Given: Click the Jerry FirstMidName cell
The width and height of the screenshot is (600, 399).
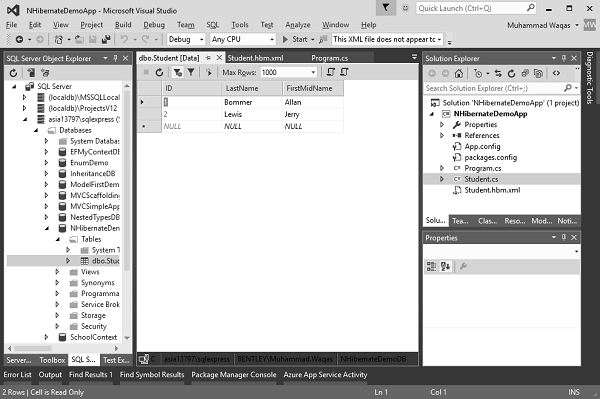Looking at the screenshot, I should 313,114.
